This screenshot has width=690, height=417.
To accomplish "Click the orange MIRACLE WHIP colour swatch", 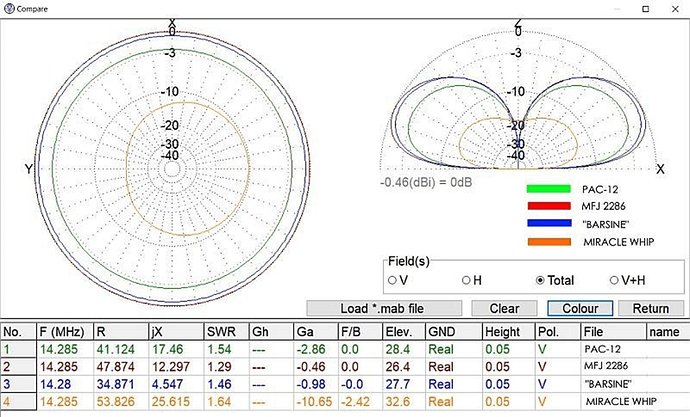I will (x=549, y=241).
